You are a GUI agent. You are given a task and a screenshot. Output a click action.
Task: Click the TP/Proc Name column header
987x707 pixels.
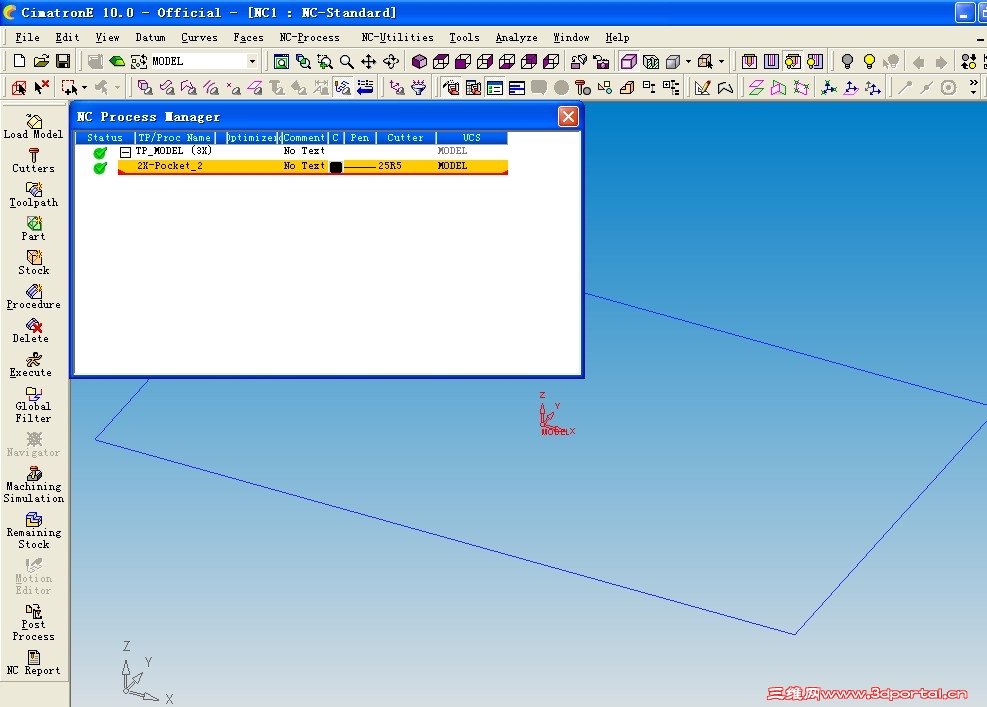(x=175, y=137)
